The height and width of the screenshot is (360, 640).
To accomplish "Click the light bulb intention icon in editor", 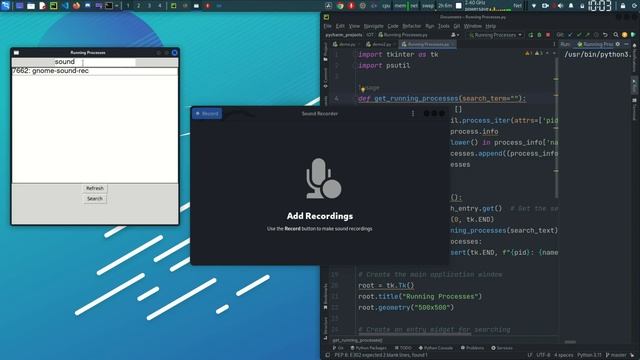I will pyautogui.click(x=362, y=89).
